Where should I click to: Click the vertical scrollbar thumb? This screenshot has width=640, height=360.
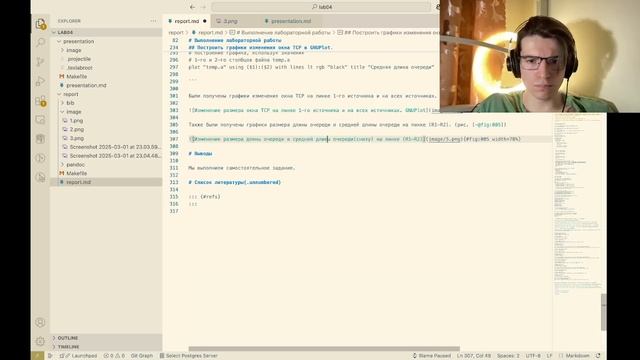click(604, 312)
